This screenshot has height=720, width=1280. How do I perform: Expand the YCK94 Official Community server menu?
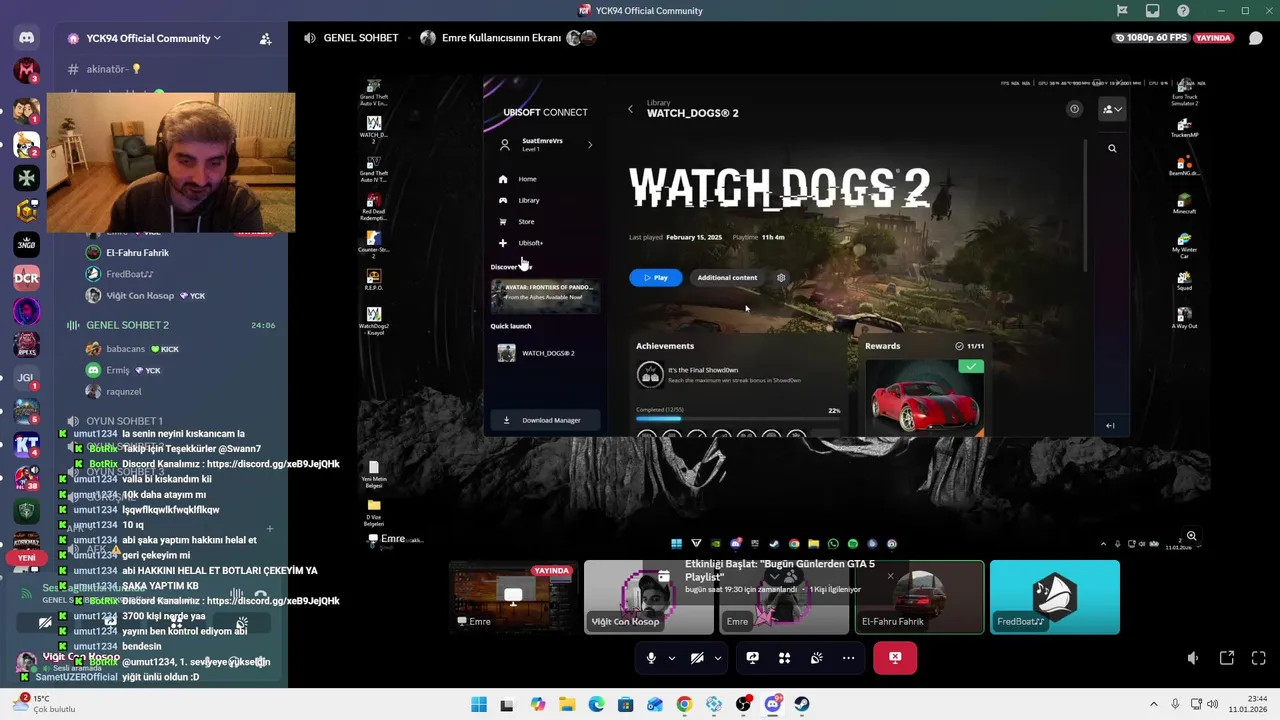[x=155, y=38]
